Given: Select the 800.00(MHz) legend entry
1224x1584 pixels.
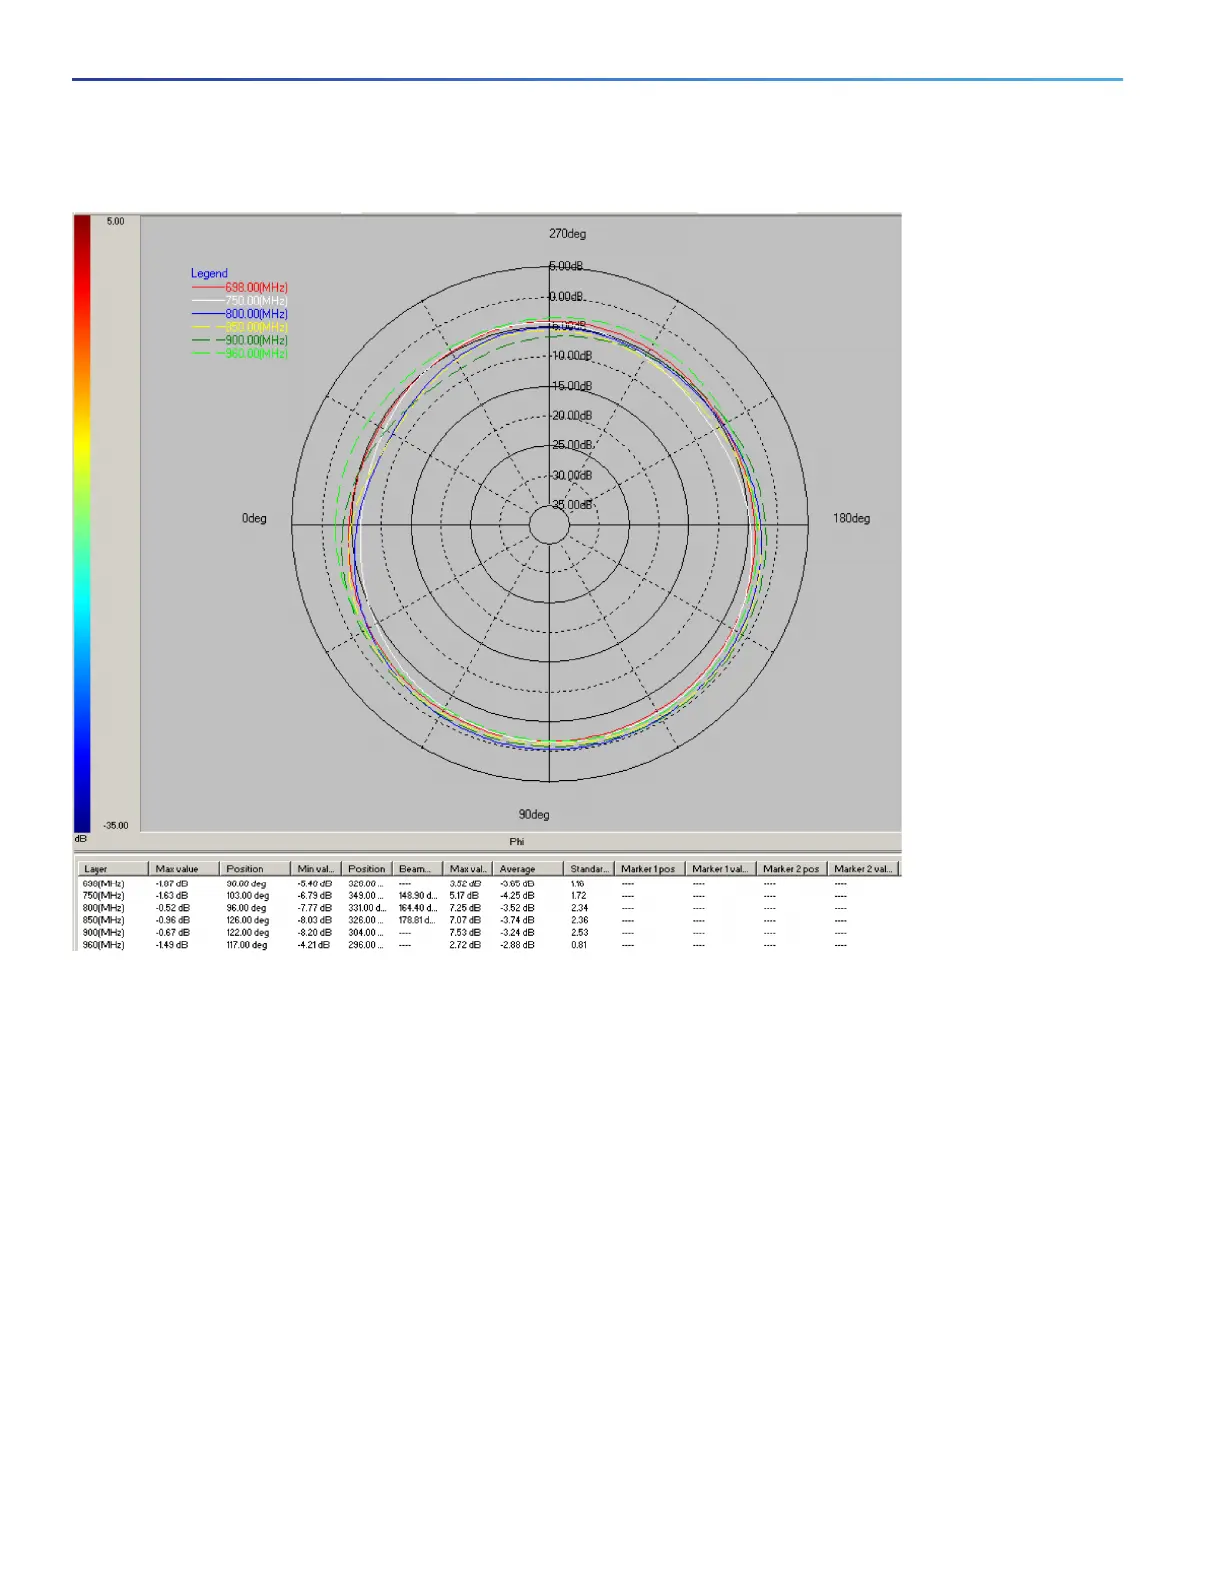Looking at the screenshot, I should (x=240, y=314).
